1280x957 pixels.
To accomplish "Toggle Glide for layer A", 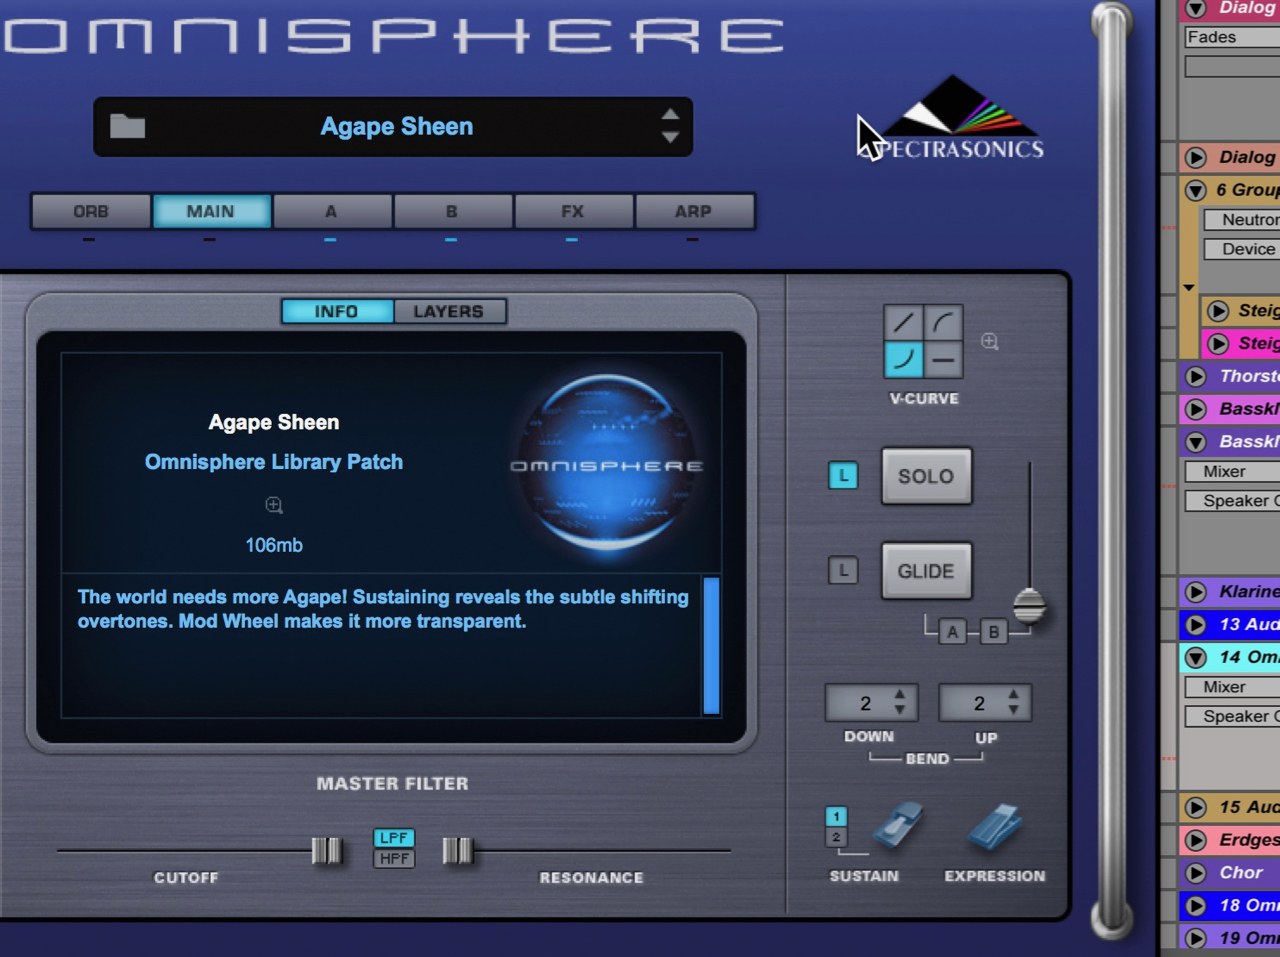I will [x=952, y=632].
